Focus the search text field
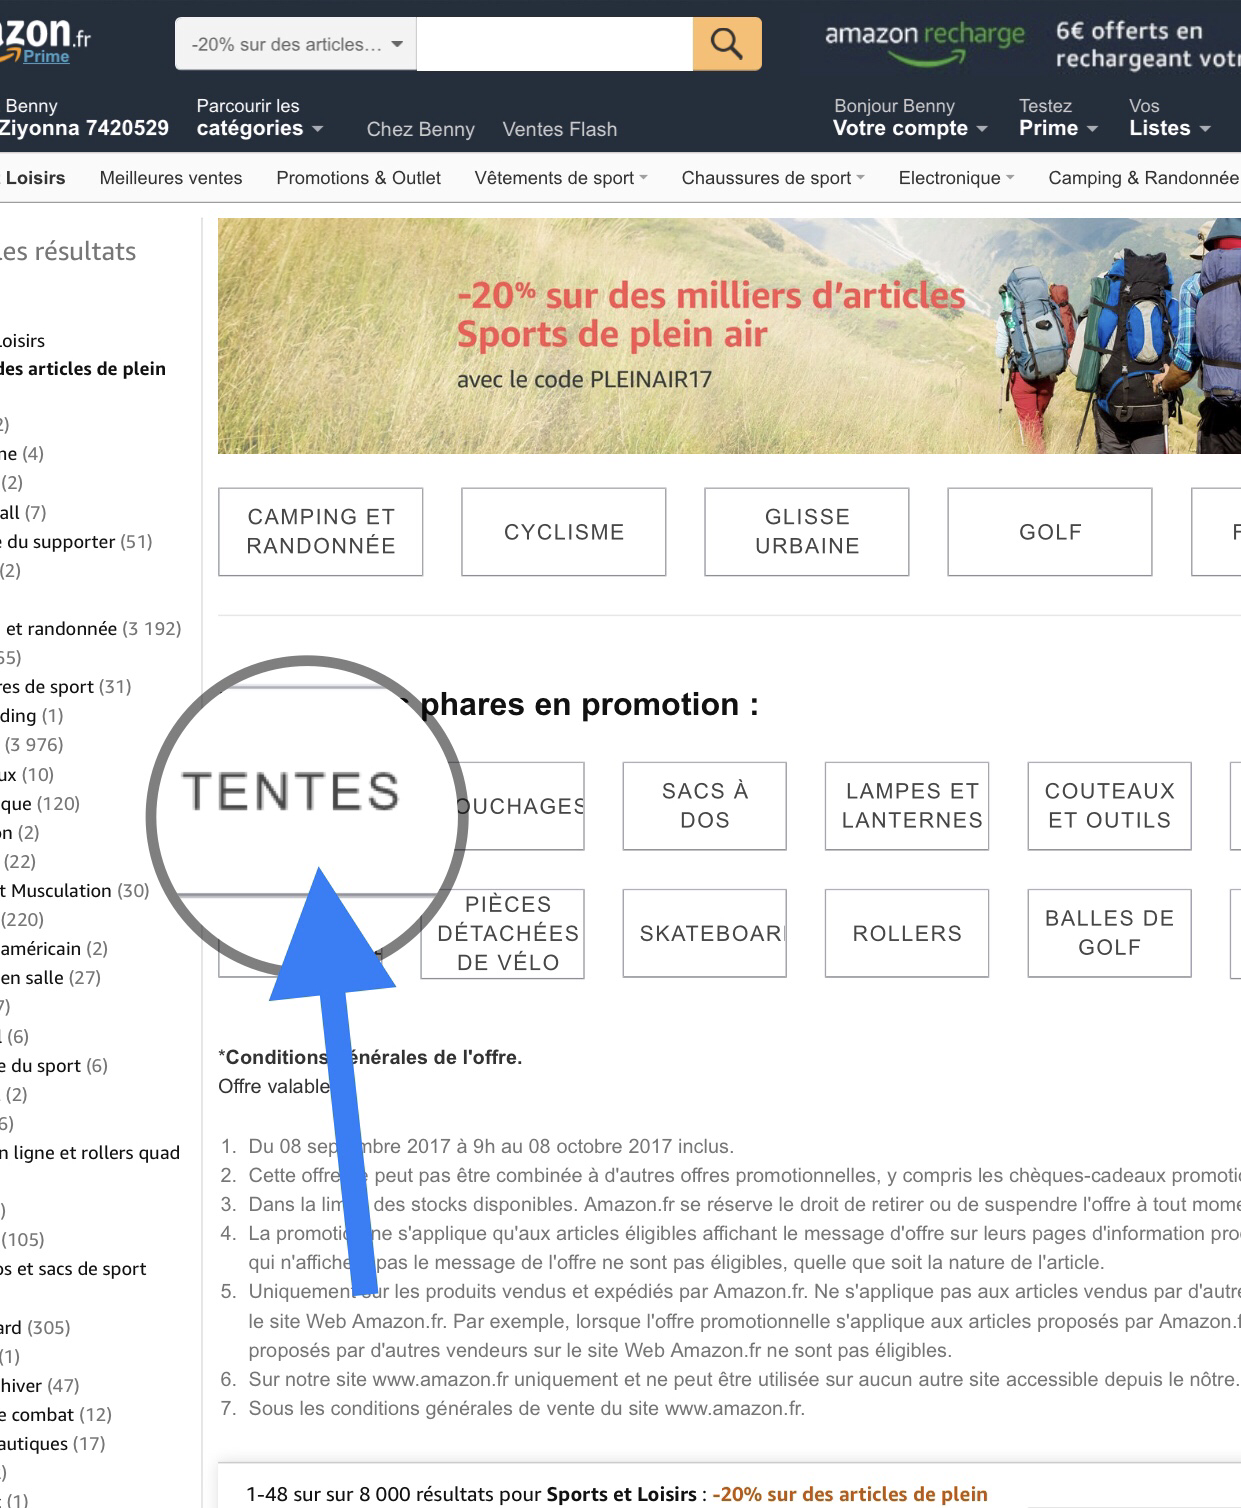 555,44
